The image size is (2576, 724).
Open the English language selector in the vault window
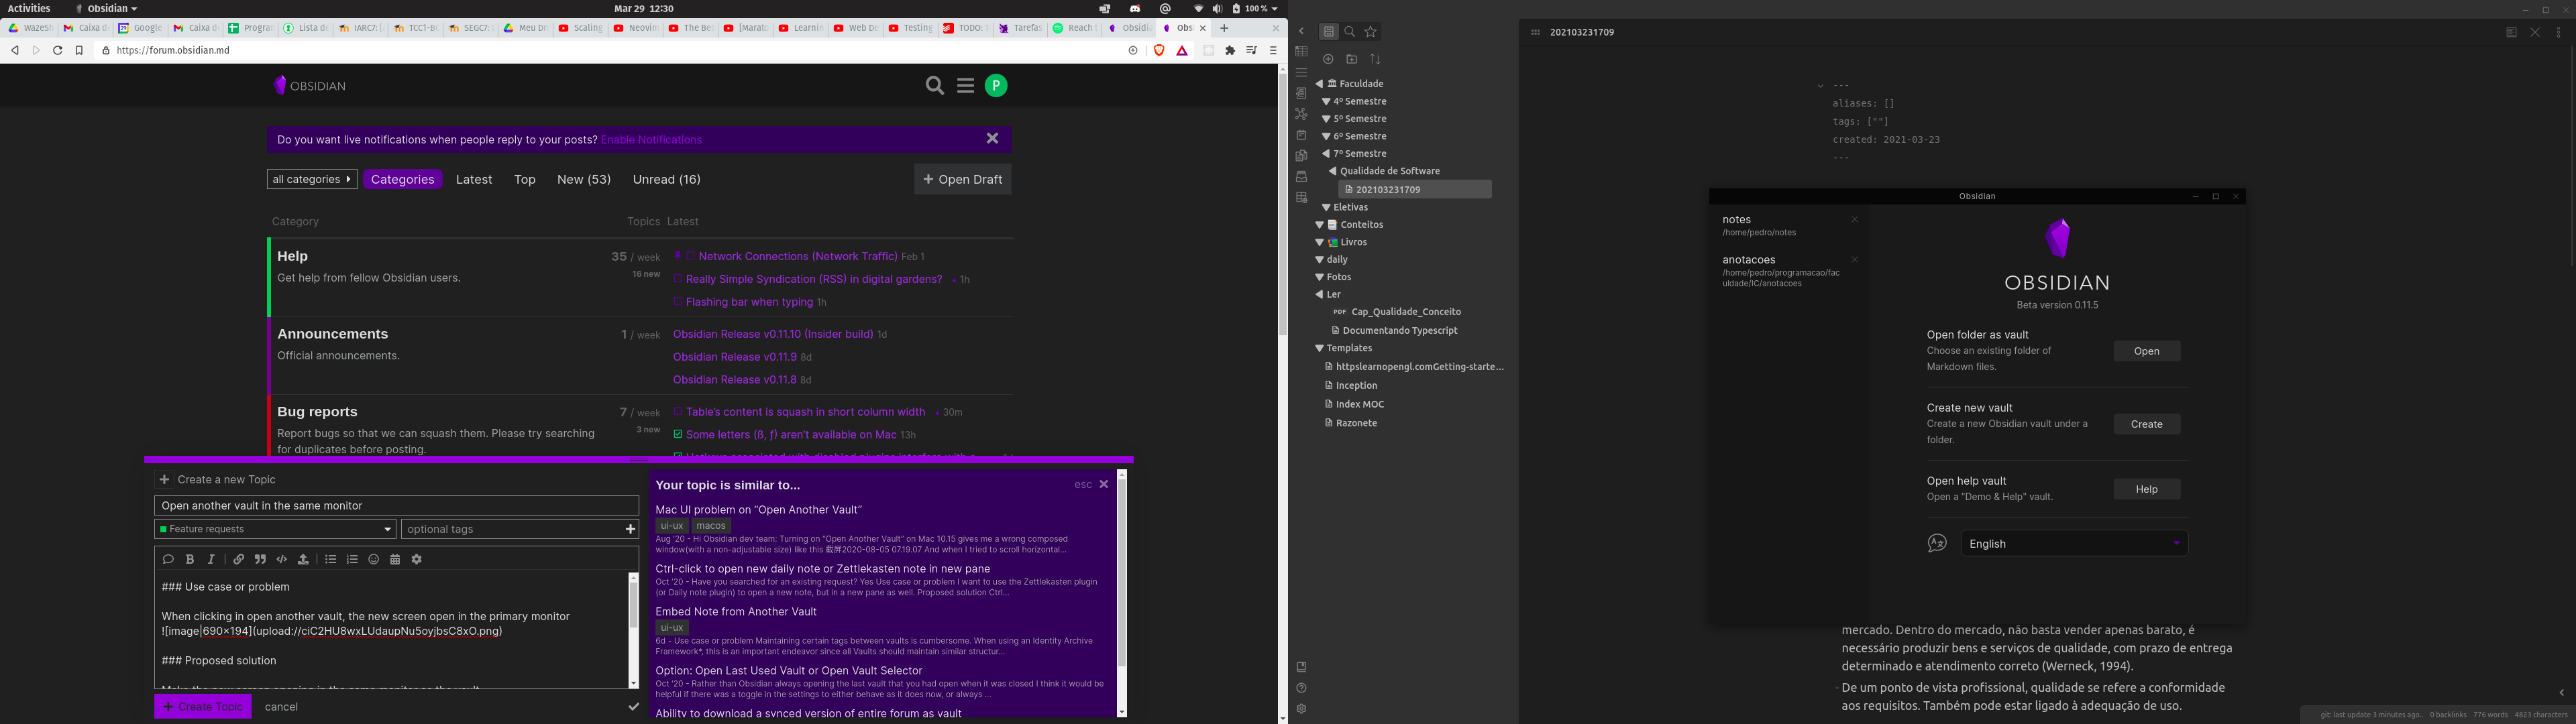click(2074, 543)
